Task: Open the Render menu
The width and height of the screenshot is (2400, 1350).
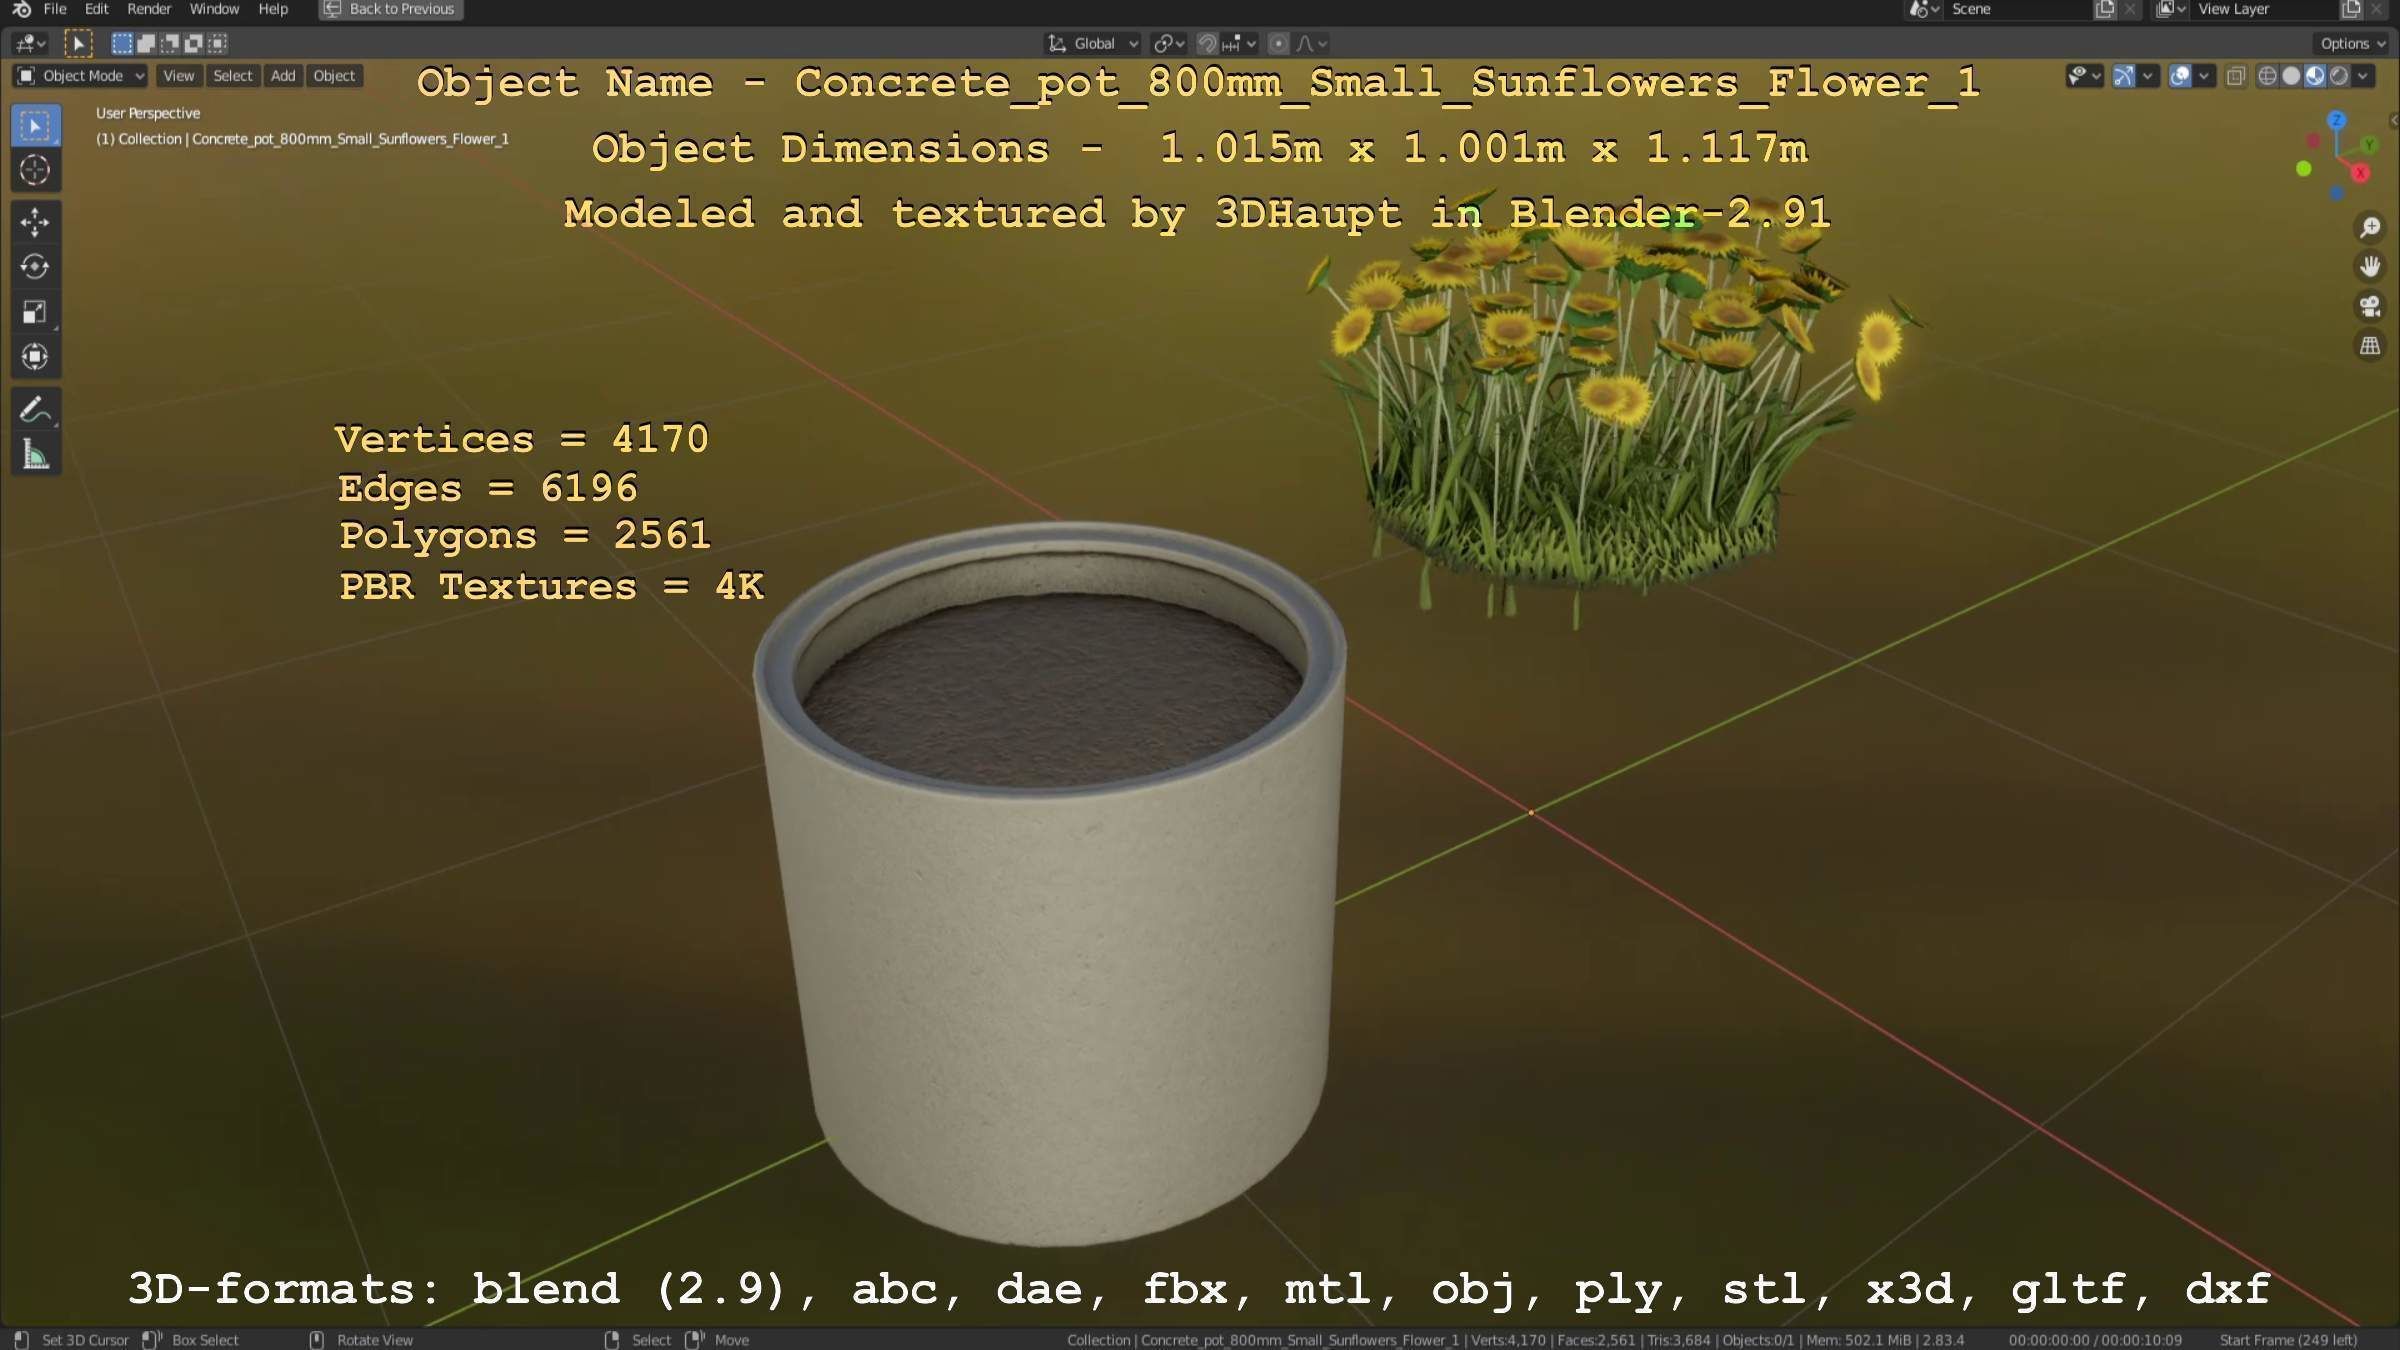Action: pyautogui.click(x=149, y=9)
